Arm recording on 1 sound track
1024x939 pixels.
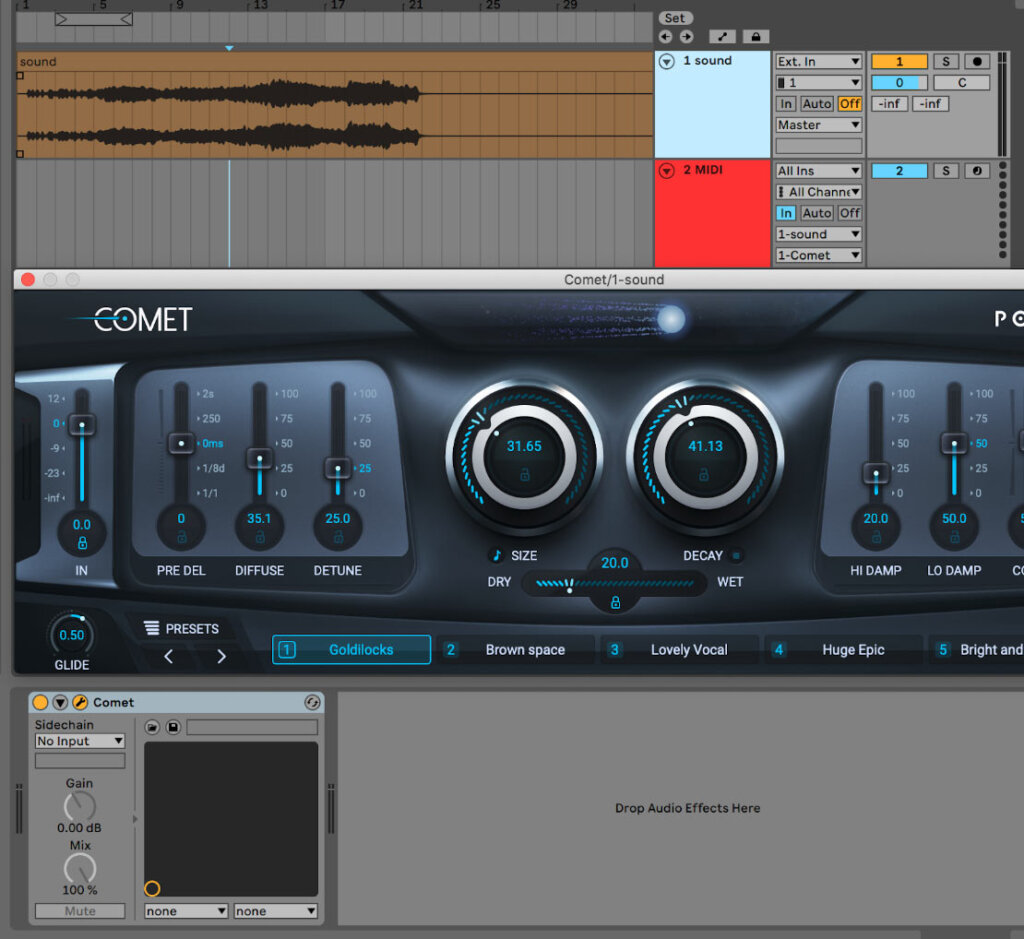tap(976, 62)
